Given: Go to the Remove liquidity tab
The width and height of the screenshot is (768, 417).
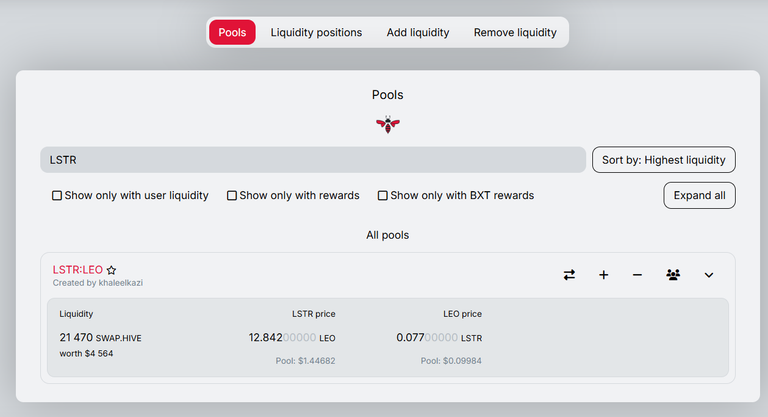Looking at the screenshot, I should 515,32.
